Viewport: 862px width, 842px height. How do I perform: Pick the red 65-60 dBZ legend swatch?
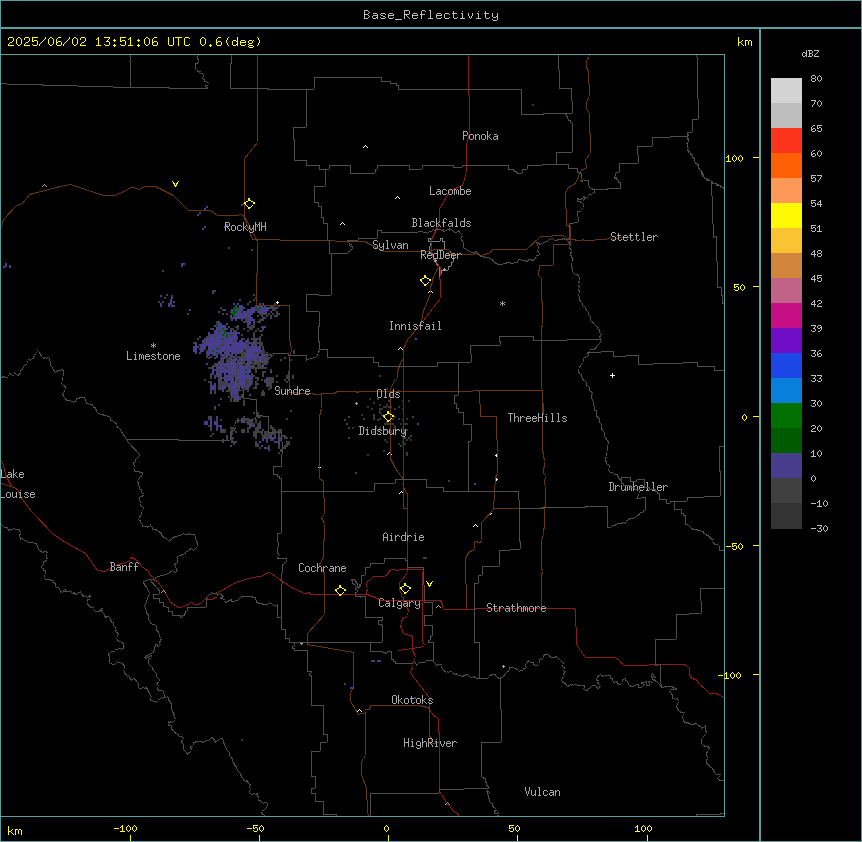click(786, 140)
